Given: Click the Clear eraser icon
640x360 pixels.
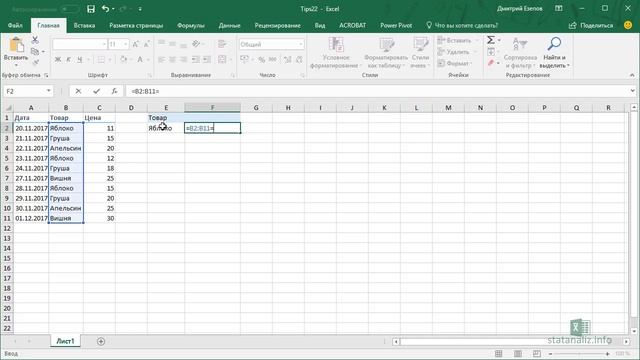Looking at the screenshot, I should [x=491, y=62].
